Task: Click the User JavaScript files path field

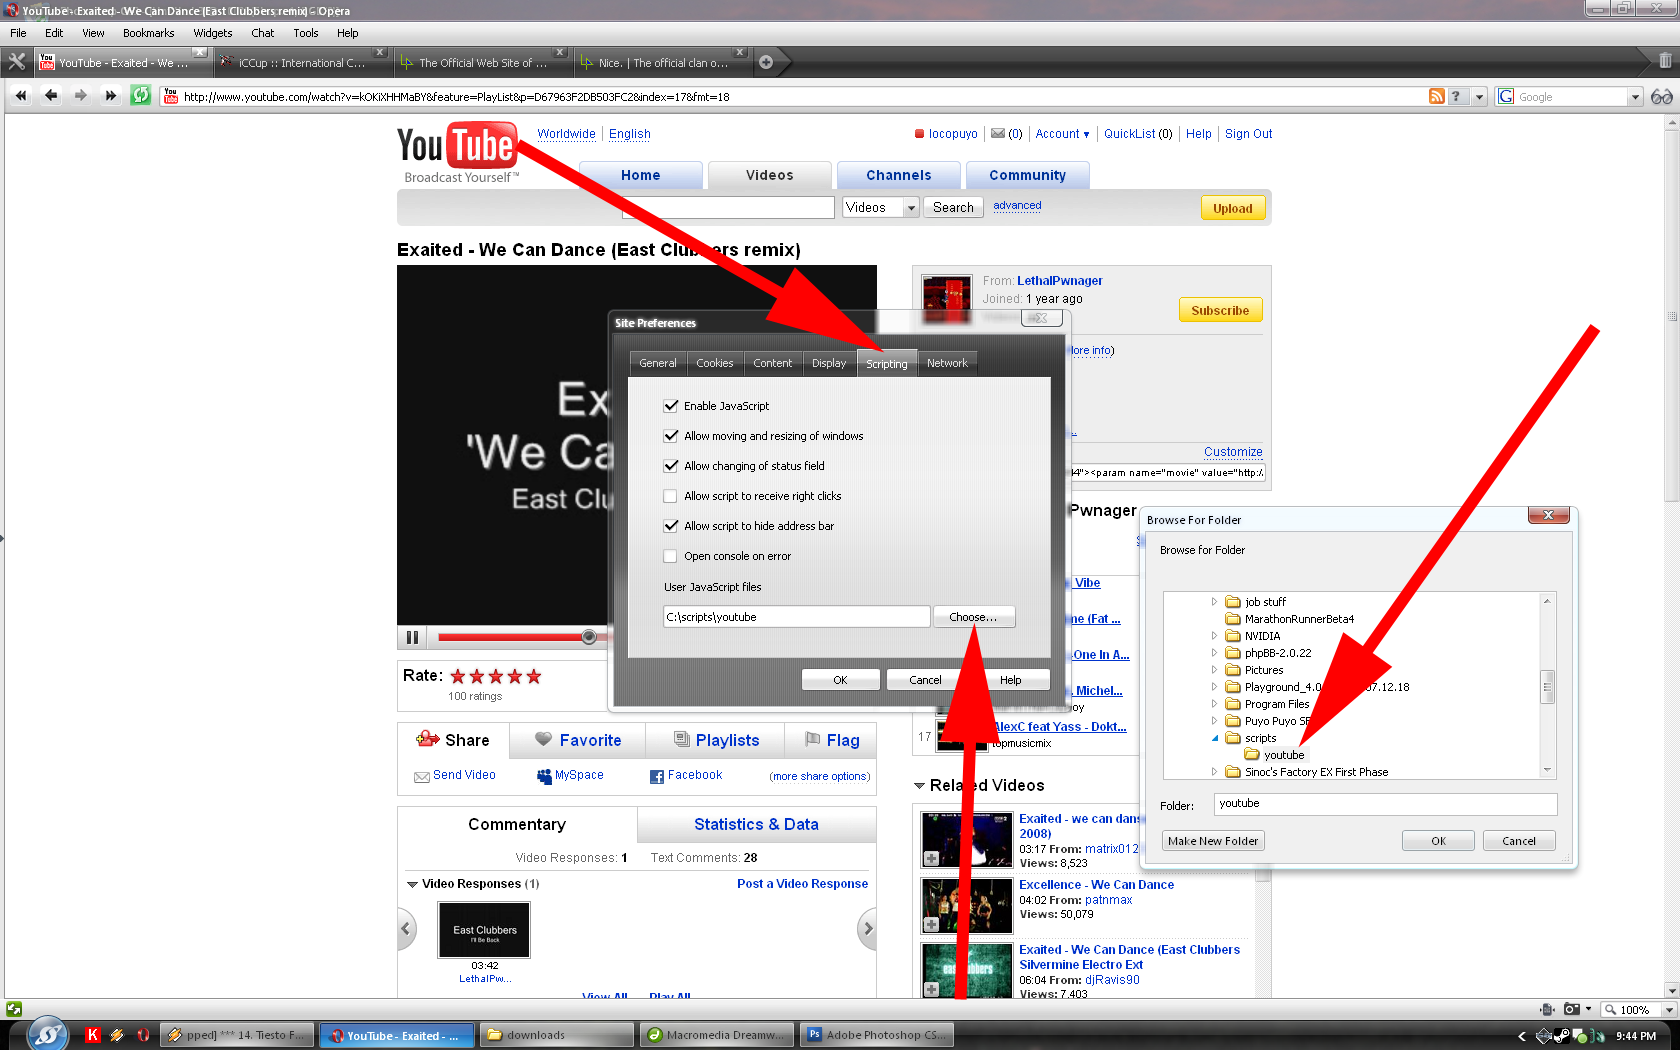Action: [x=797, y=617]
